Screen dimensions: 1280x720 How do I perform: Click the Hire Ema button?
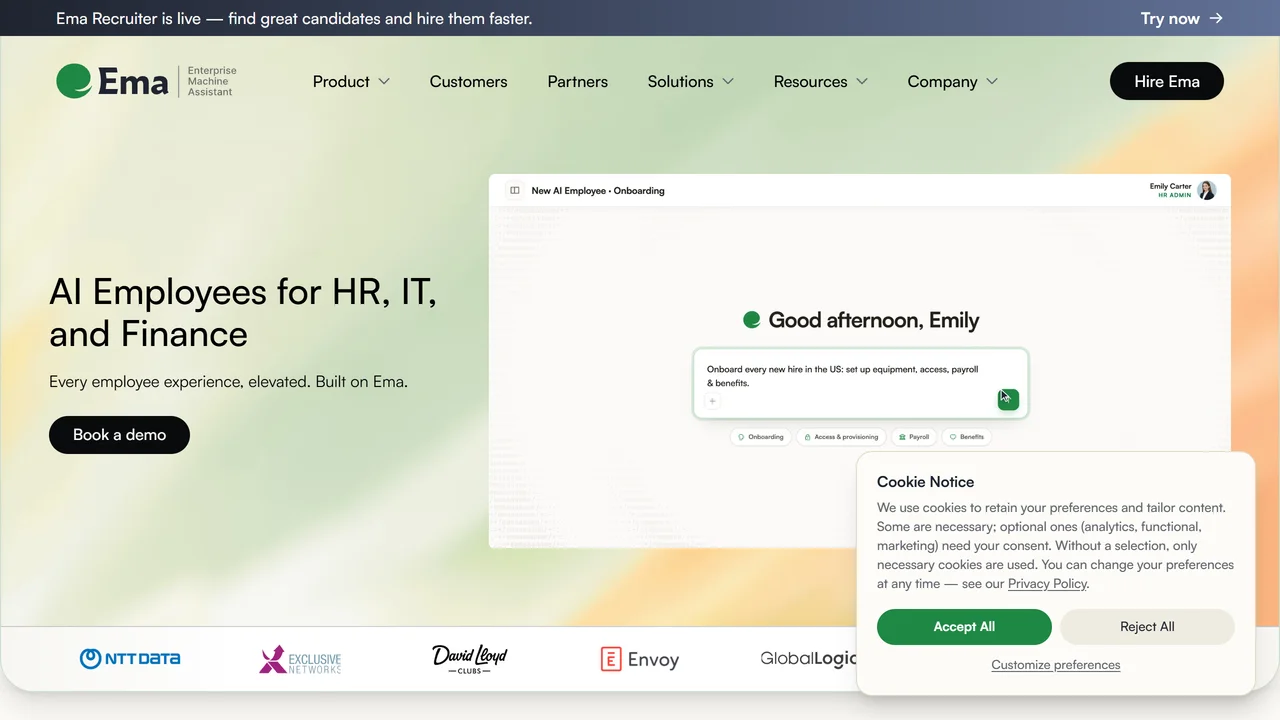tap(1167, 81)
